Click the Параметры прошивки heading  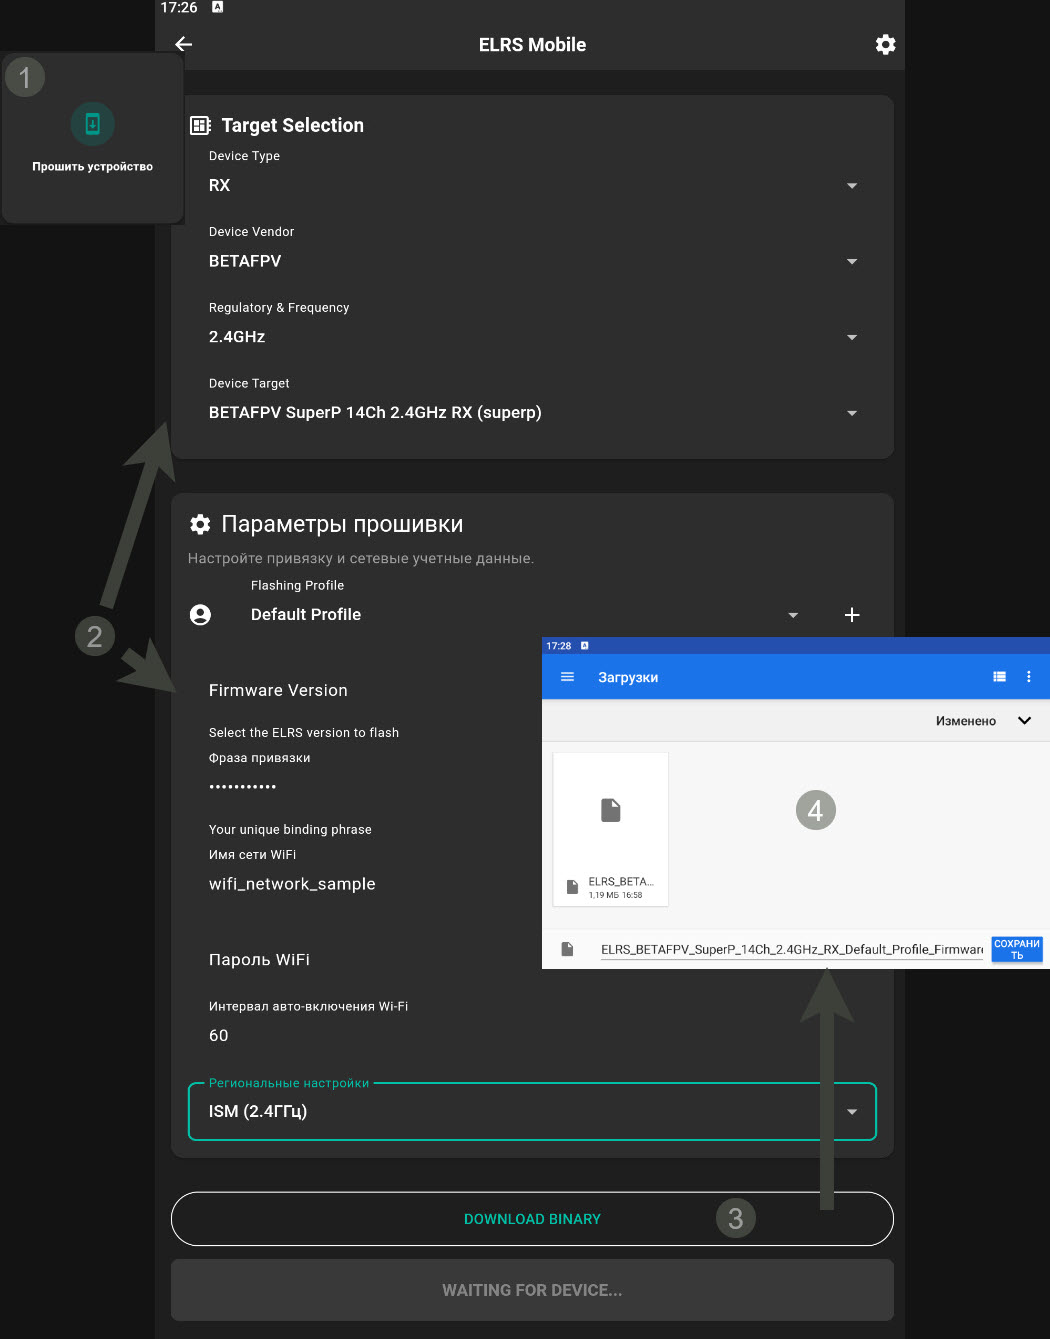[x=342, y=524]
